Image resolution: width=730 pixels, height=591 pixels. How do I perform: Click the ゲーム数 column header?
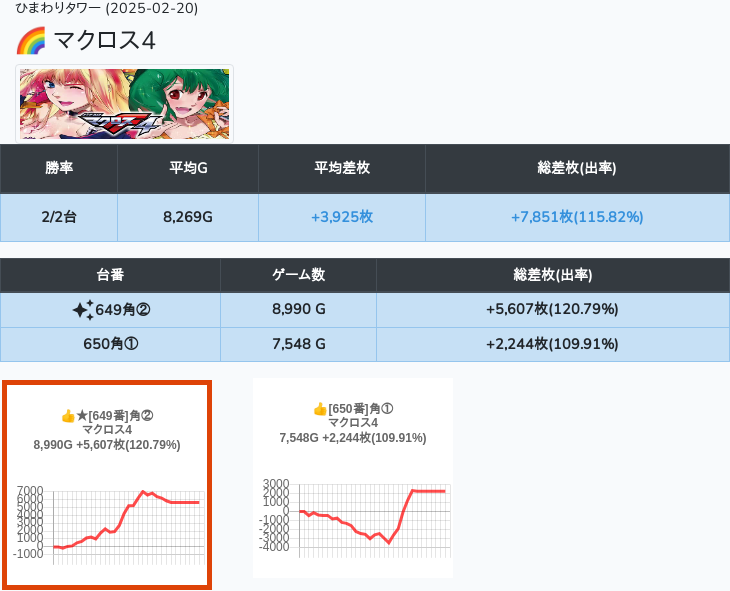(x=298, y=275)
